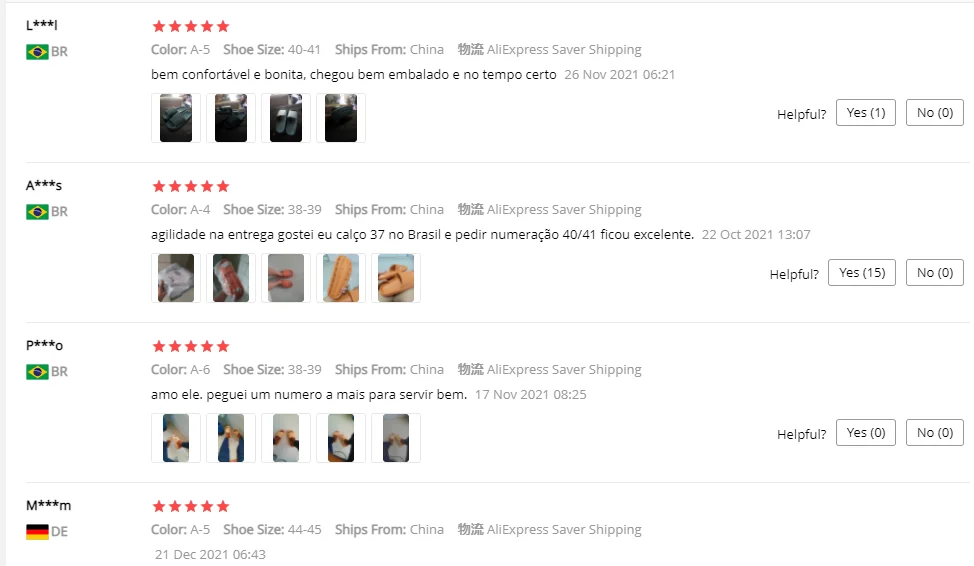Click five-star rating of P***o's review
The height and width of the screenshot is (566, 974).
pyautogui.click(x=191, y=346)
